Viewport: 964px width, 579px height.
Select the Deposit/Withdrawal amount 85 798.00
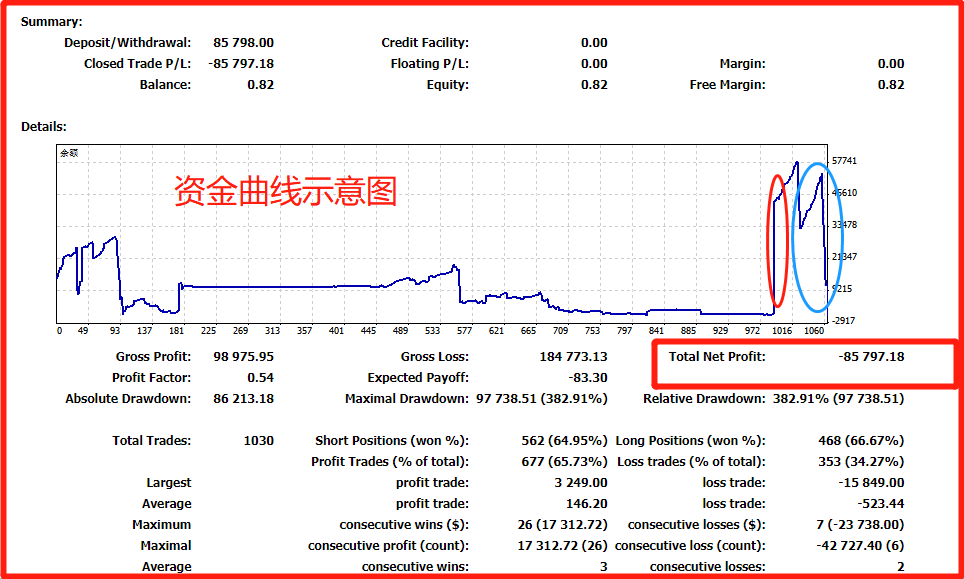tap(243, 43)
